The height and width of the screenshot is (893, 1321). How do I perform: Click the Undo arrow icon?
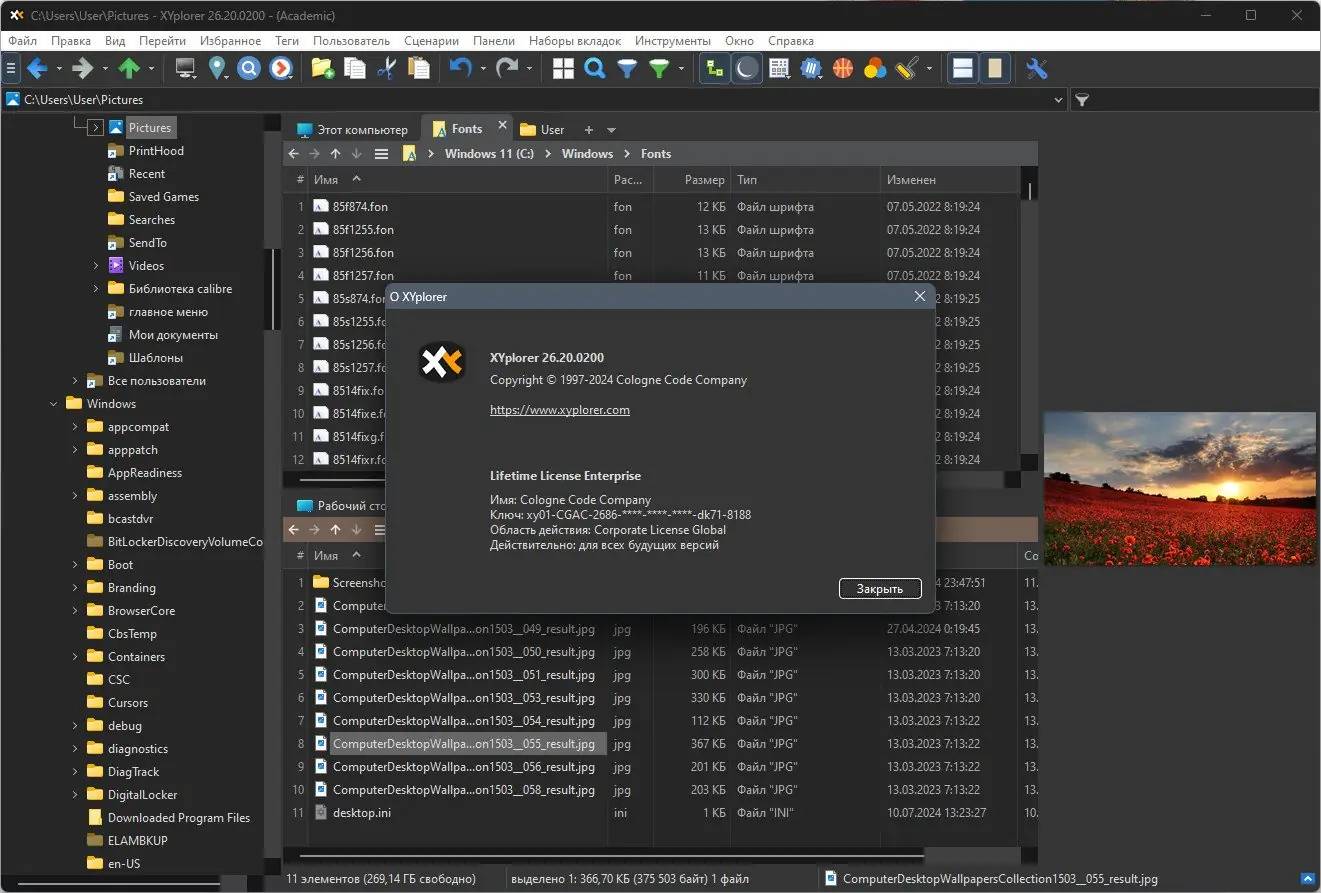click(x=460, y=68)
